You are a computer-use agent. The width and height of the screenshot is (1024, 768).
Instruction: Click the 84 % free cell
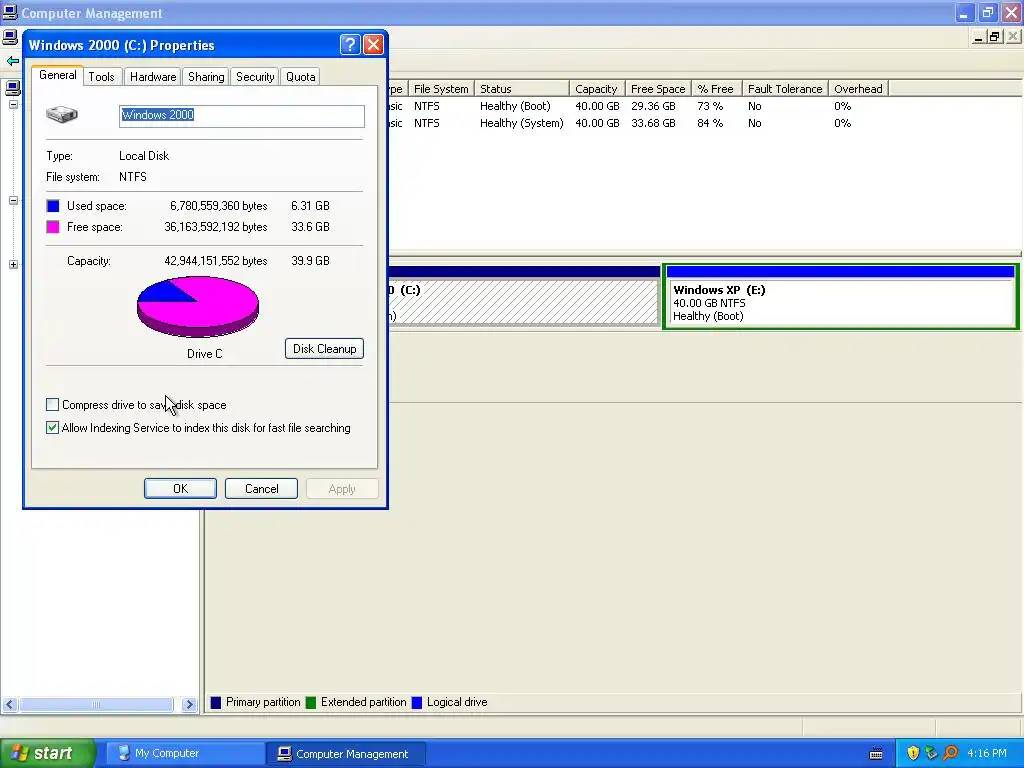coord(710,123)
